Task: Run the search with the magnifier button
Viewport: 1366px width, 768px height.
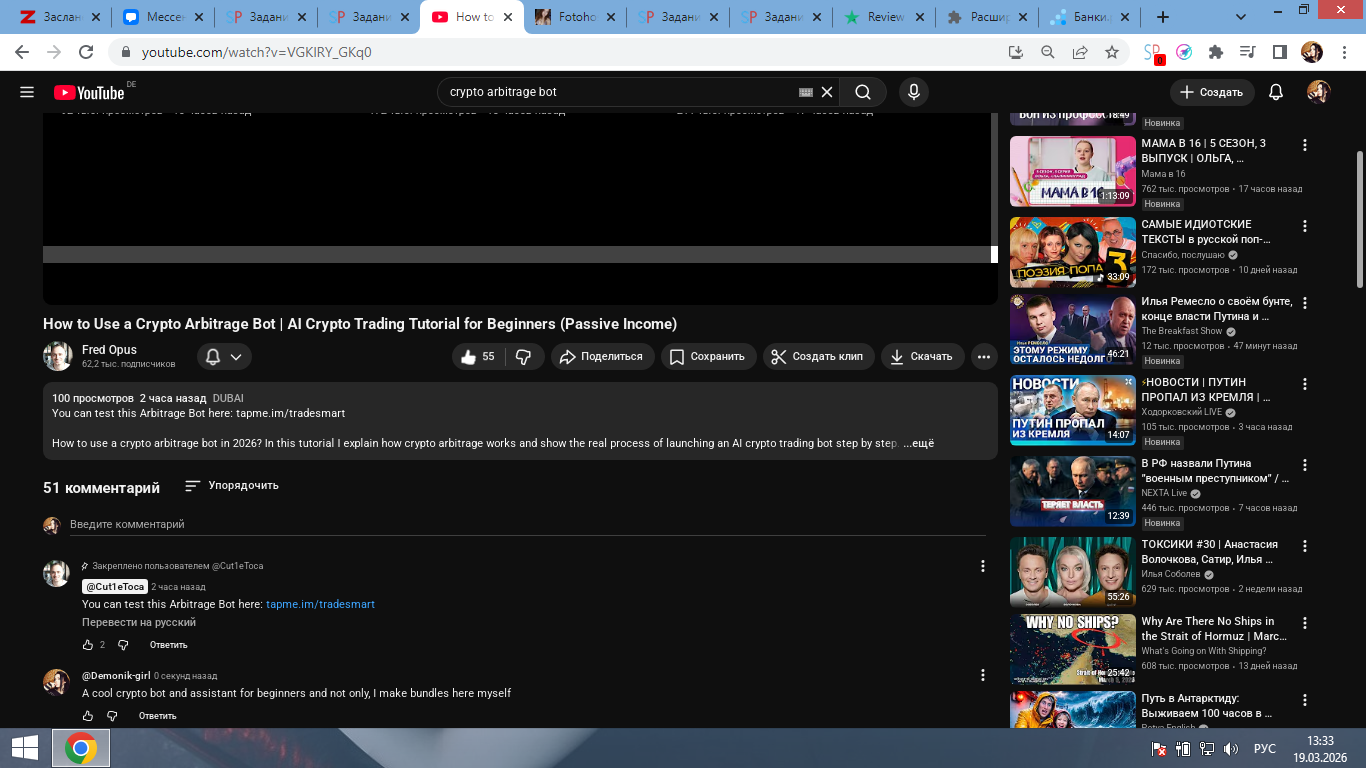Action: point(862,92)
